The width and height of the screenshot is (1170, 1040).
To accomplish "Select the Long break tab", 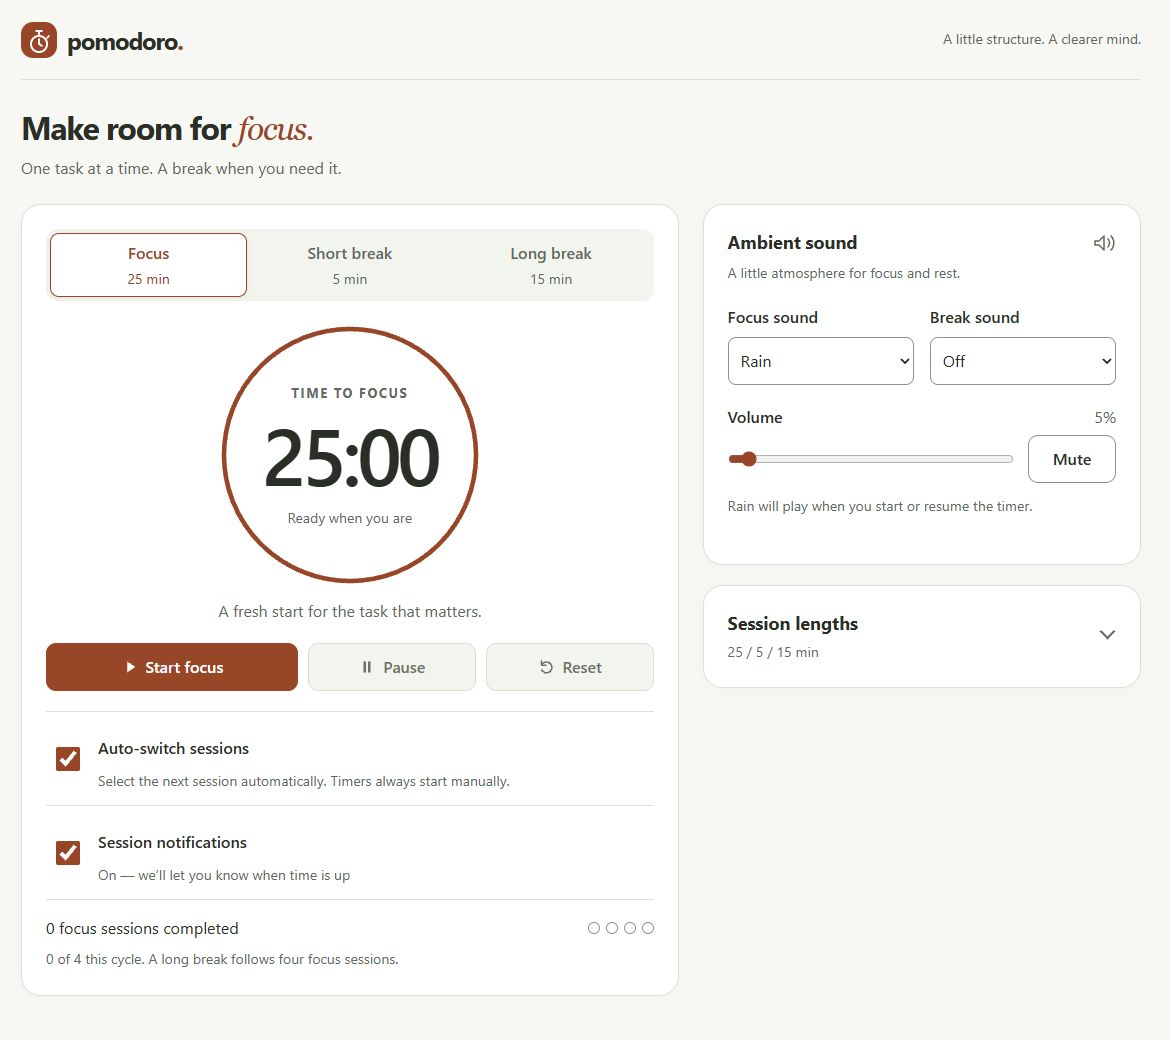I will tap(551, 265).
